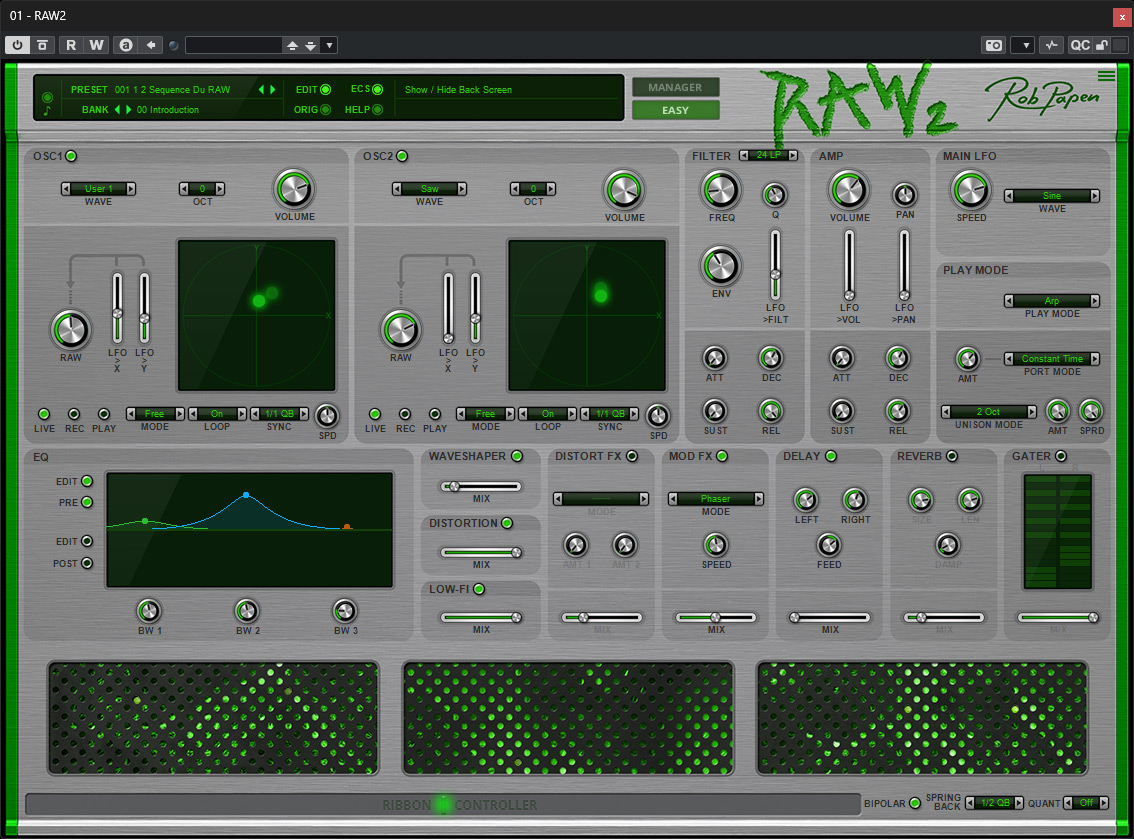Select the next preset arrow
The height and width of the screenshot is (839, 1134).
pyautogui.click(x=273, y=90)
